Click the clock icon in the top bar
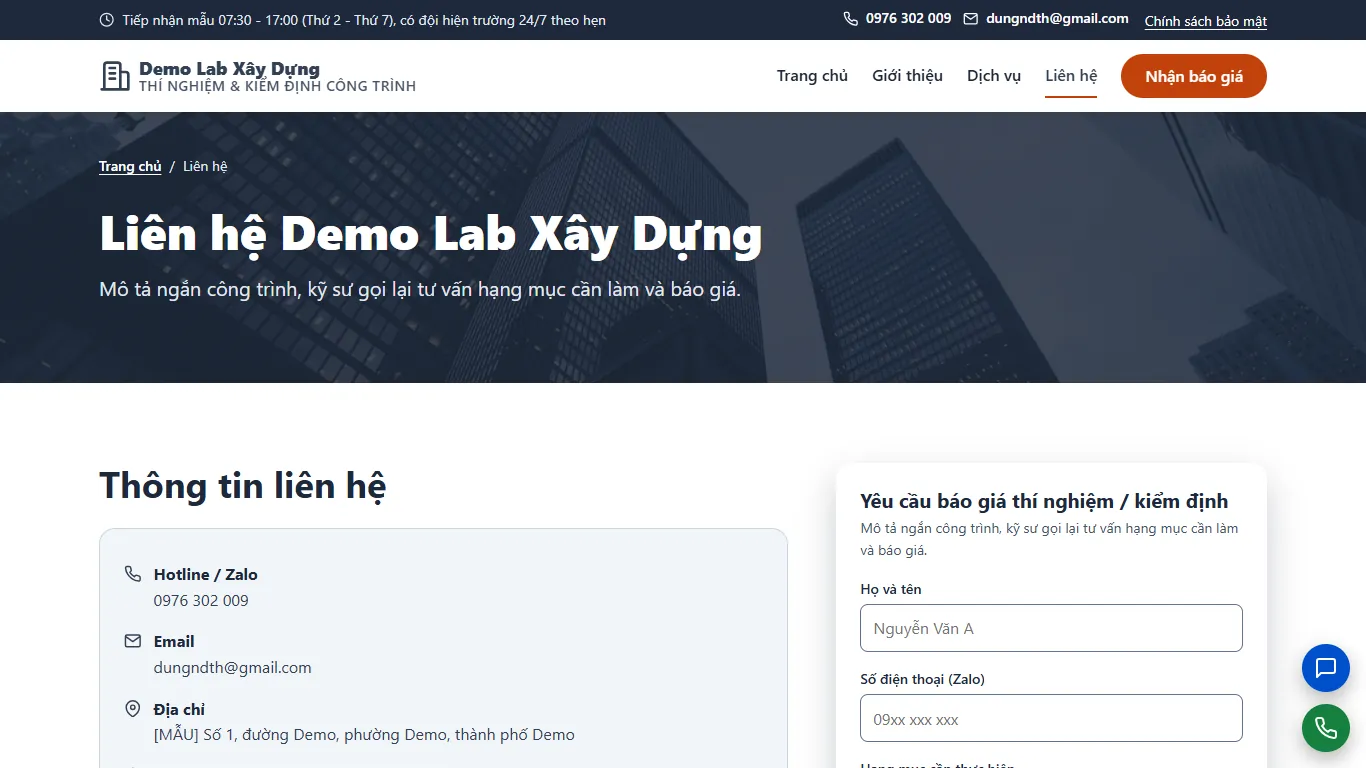 (107, 20)
